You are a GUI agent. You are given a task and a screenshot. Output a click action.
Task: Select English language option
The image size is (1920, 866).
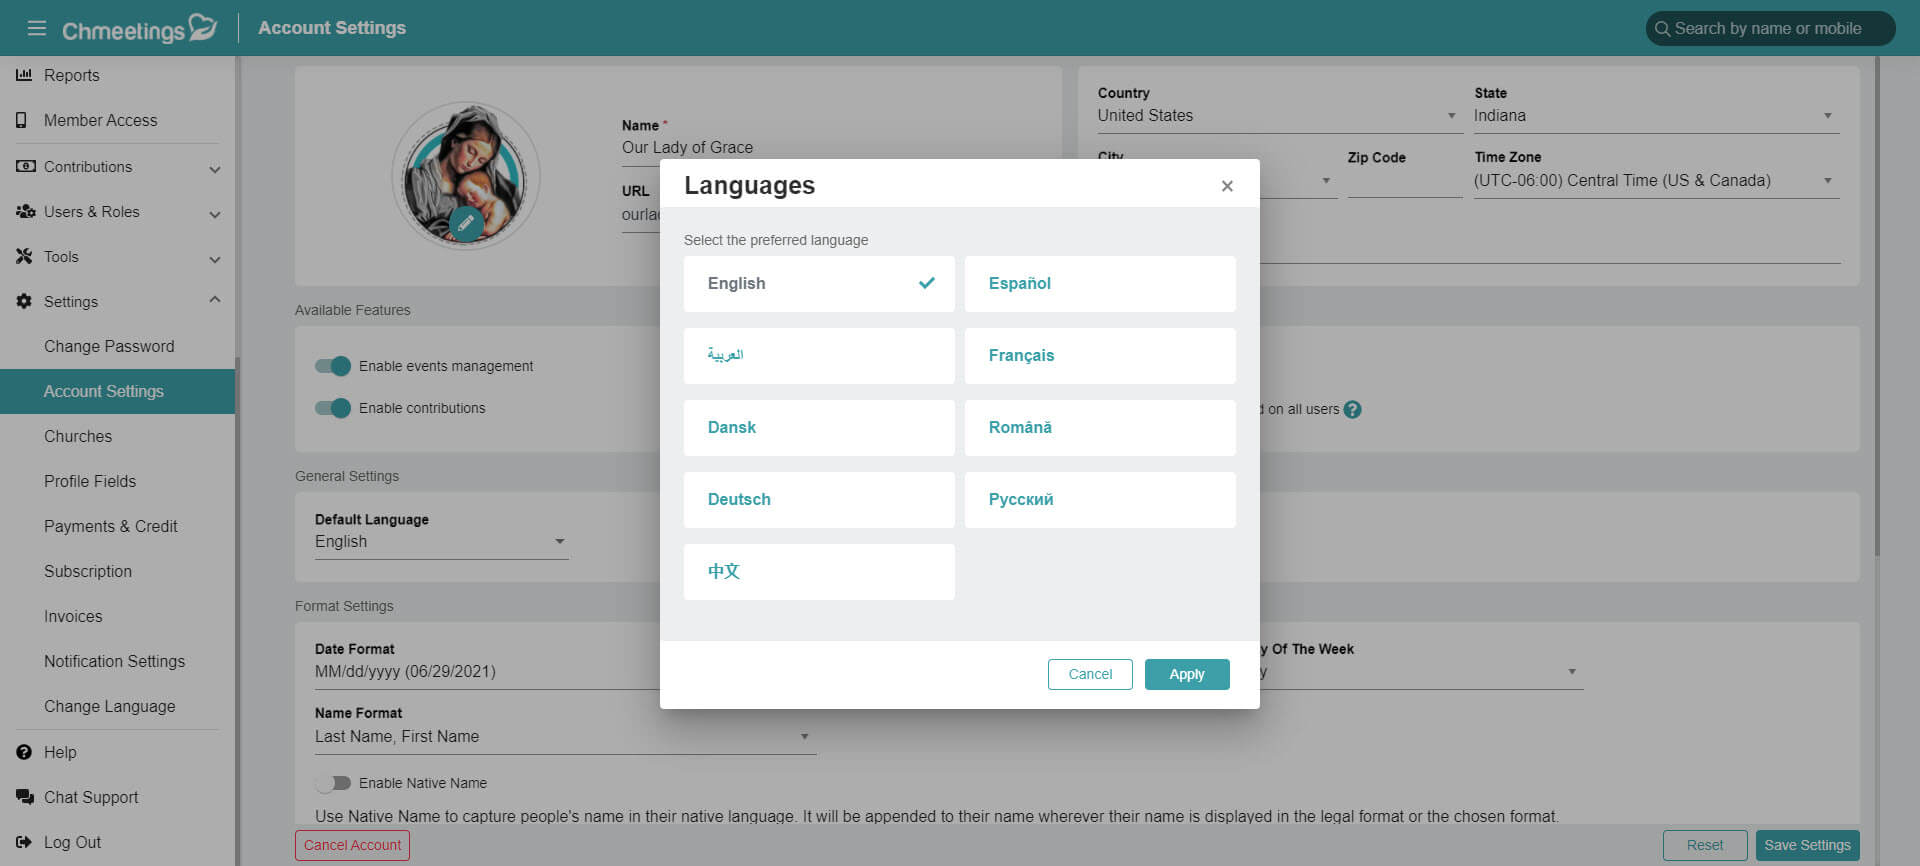(819, 284)
